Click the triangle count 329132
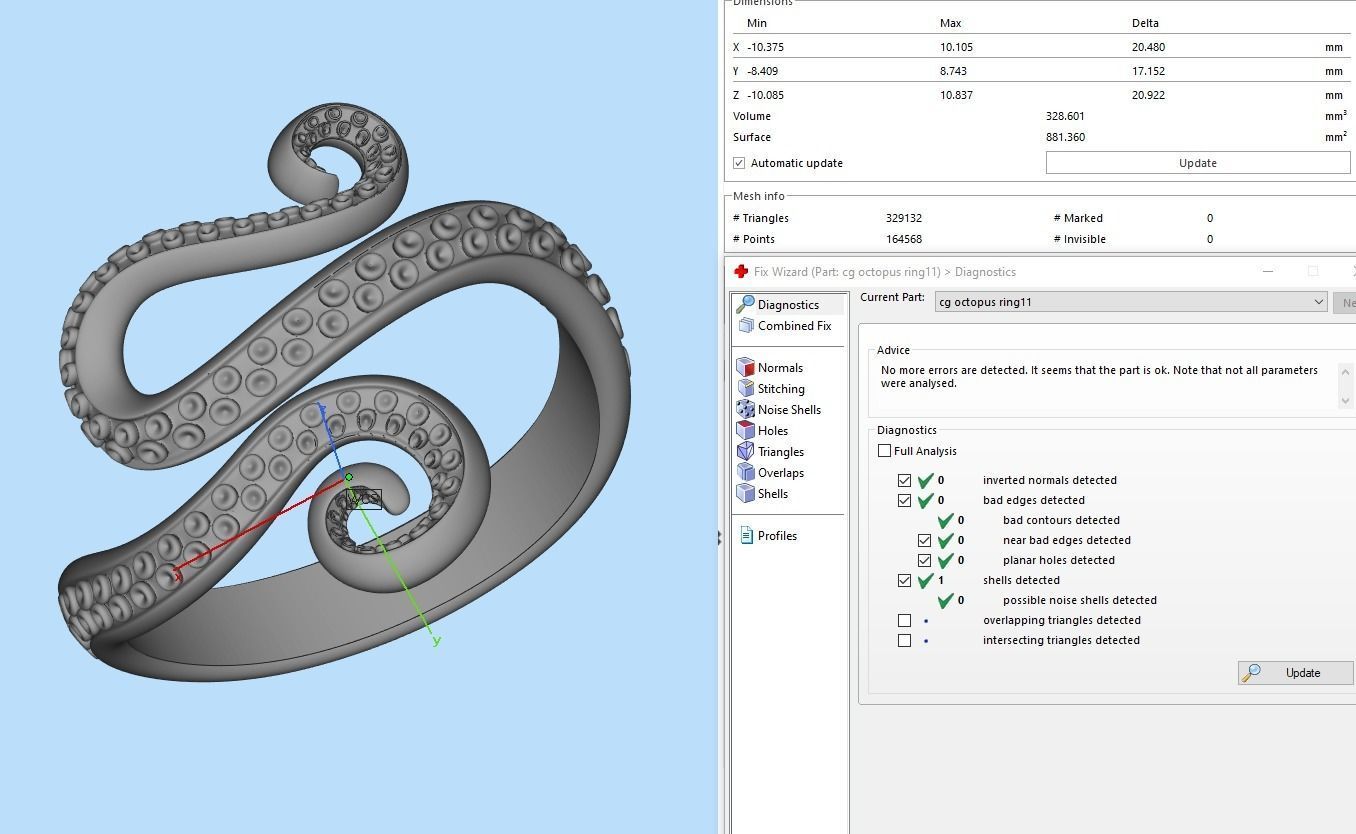The width and height of the screenshot is (1356, 834). click(x=904, y=218)
